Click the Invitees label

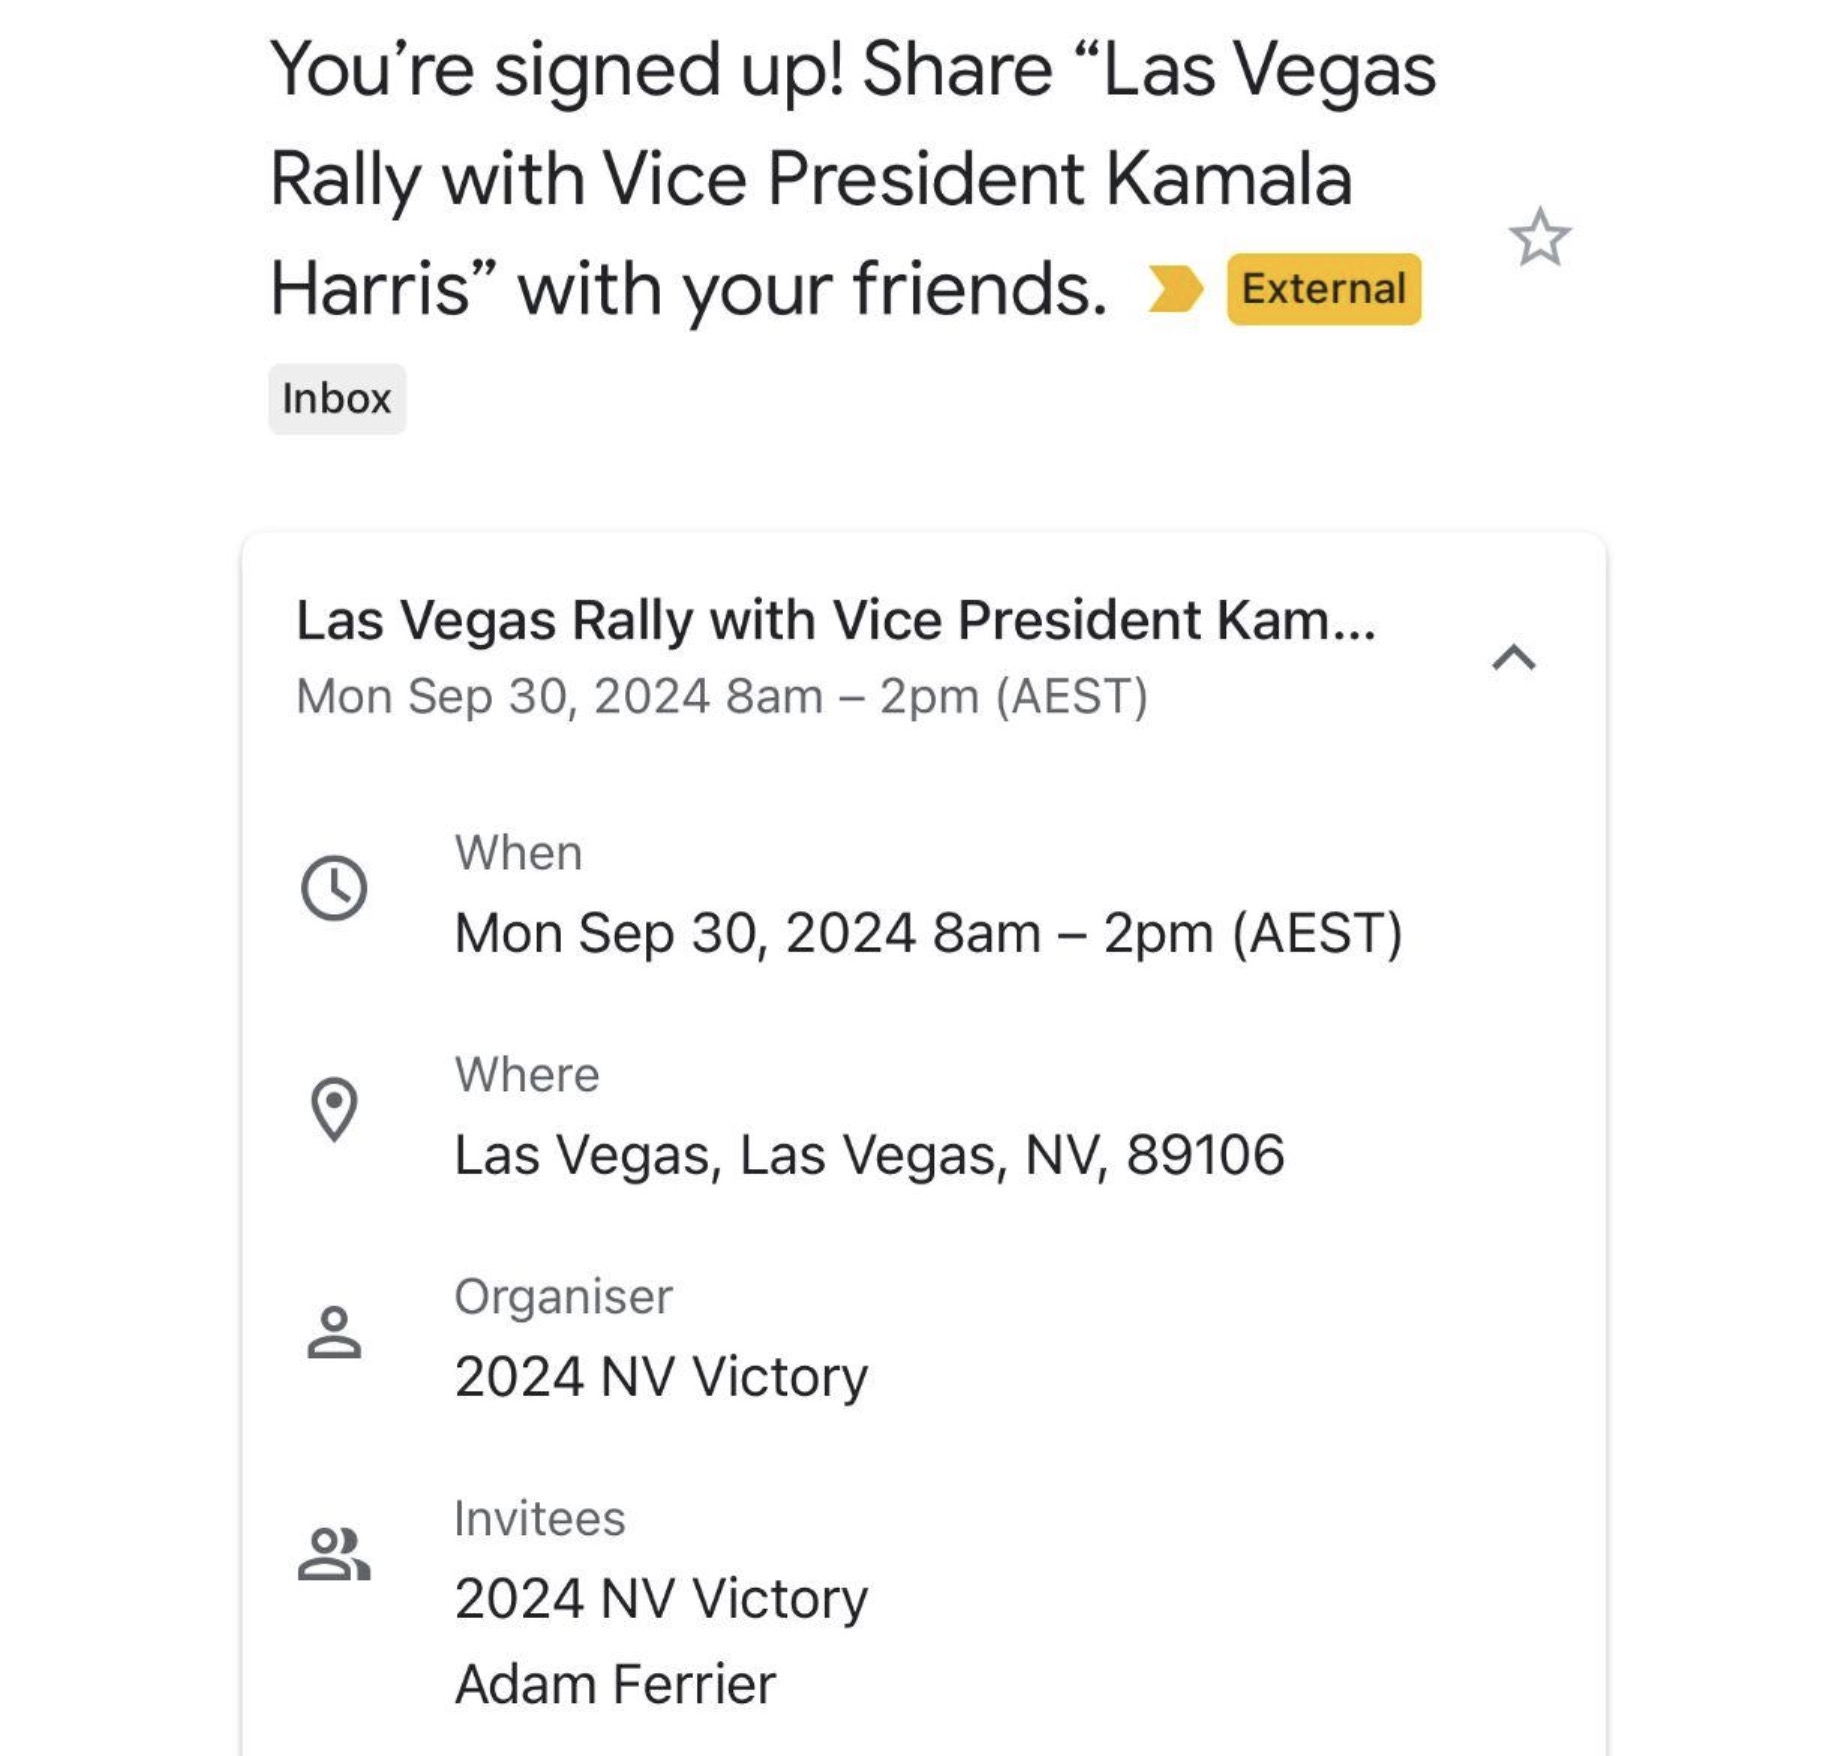tap(540, 1519)
